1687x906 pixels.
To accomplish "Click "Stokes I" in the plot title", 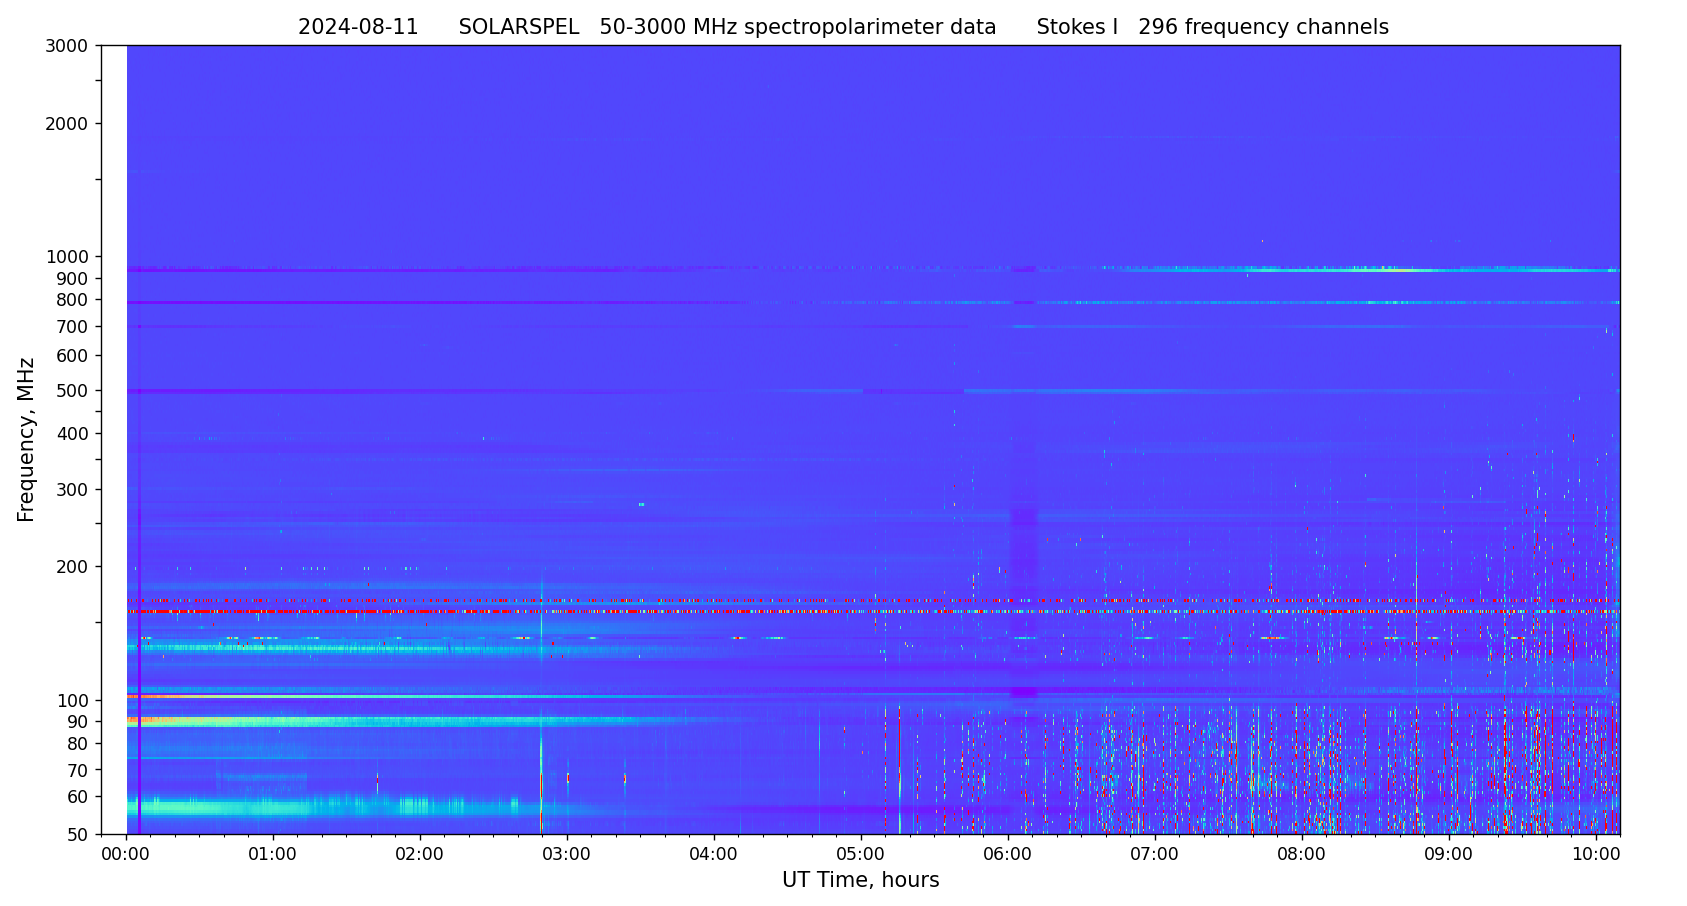I will [x=1077, y=28].
